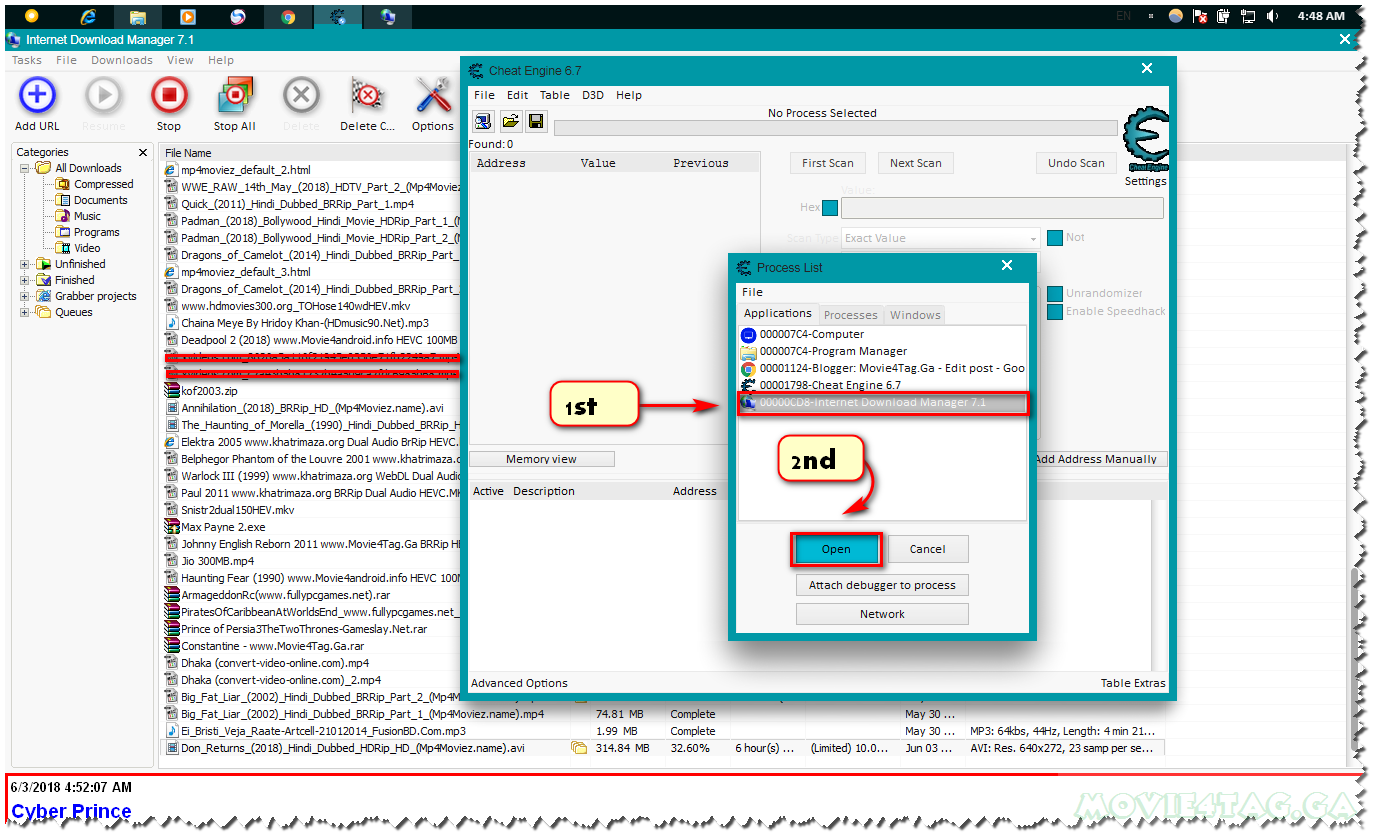The image size is (1377, 839).
Task: Click the Cheat Engine taskbar icon
Action: point(338,16)
